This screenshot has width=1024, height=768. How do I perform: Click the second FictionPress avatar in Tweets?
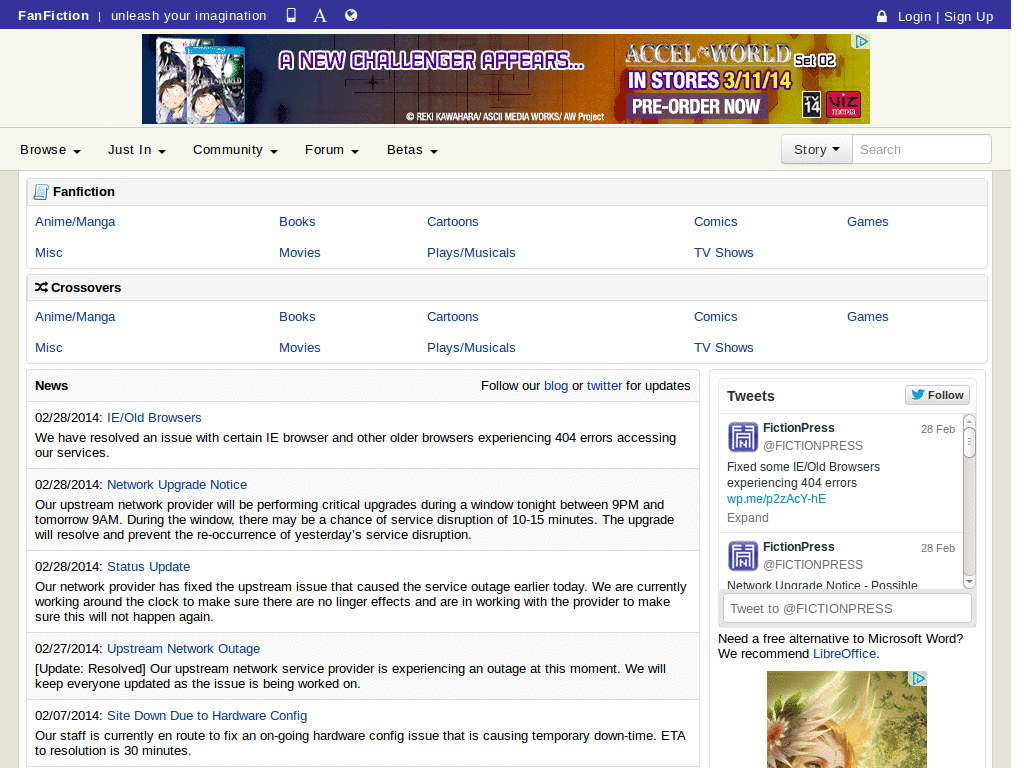(x=743, y=556)
